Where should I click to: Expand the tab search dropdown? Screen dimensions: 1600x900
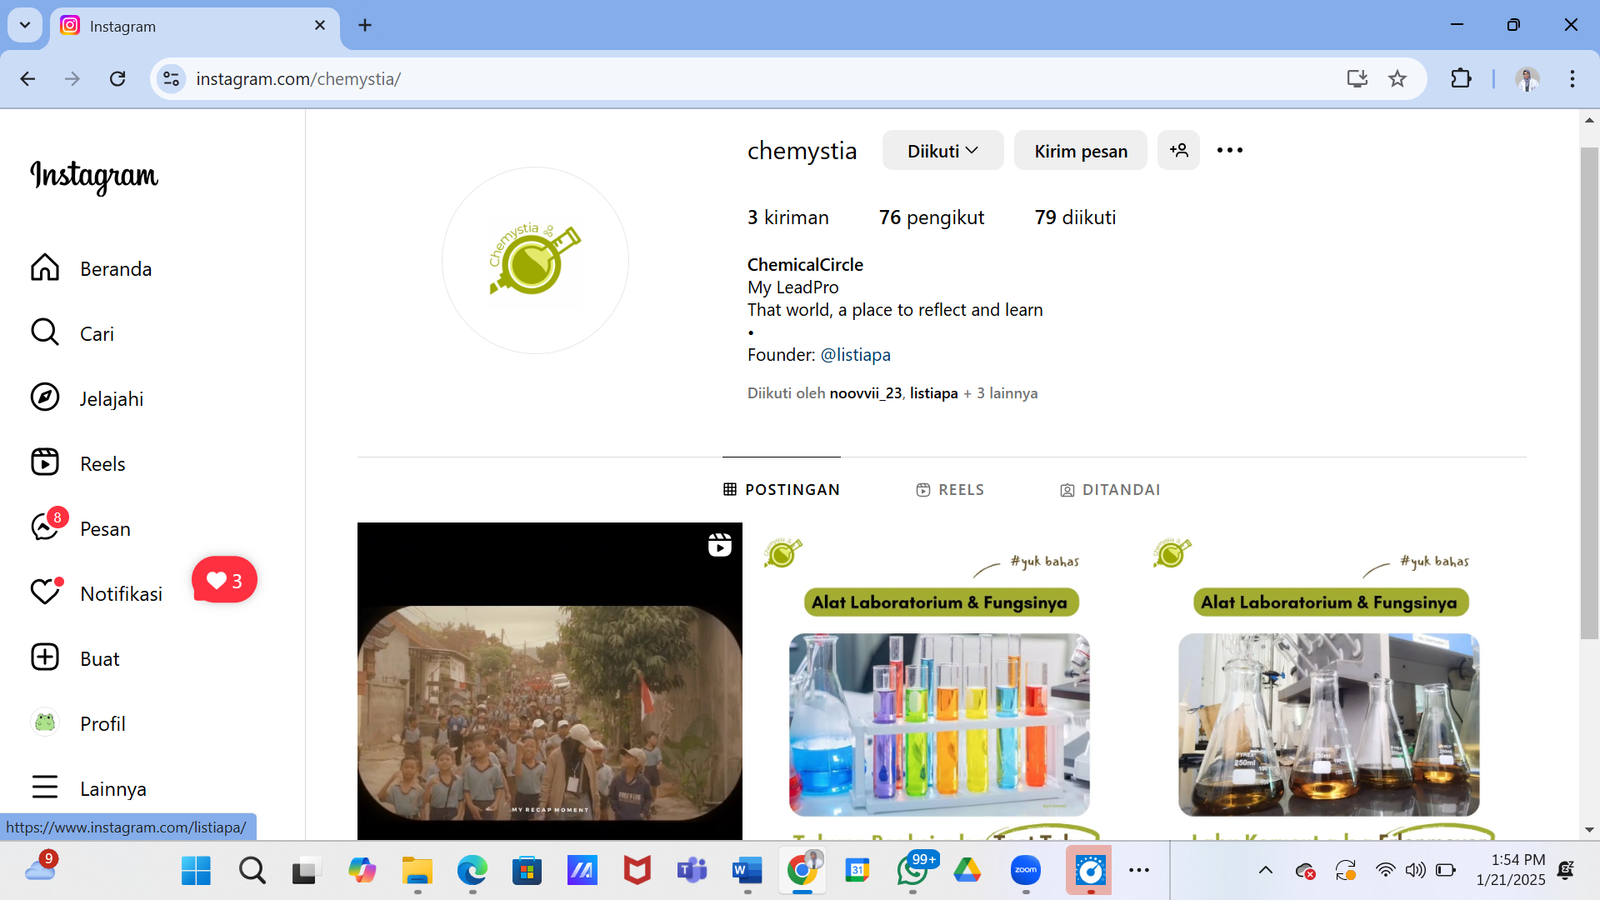pyautogui.click(x=25, y=25)
